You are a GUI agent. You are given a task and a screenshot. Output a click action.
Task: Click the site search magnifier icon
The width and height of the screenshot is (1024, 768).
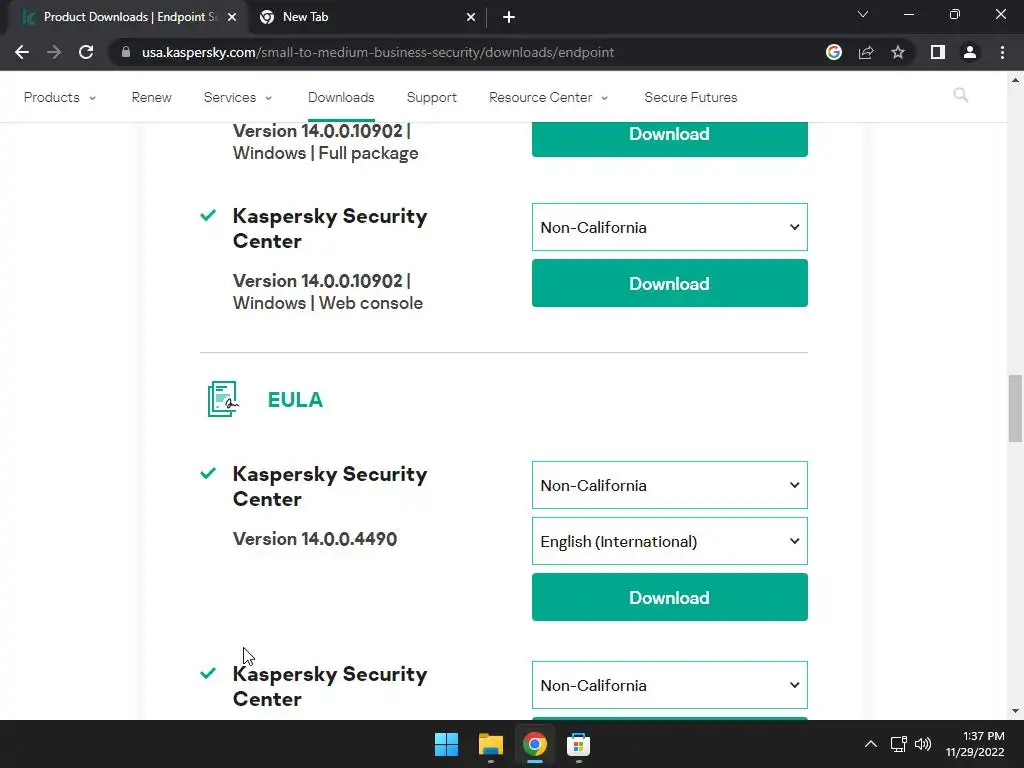coord(961,95)
